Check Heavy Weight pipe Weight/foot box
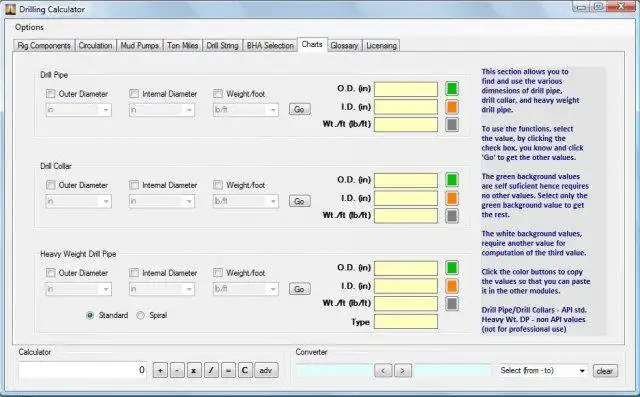 click(218, 273)
